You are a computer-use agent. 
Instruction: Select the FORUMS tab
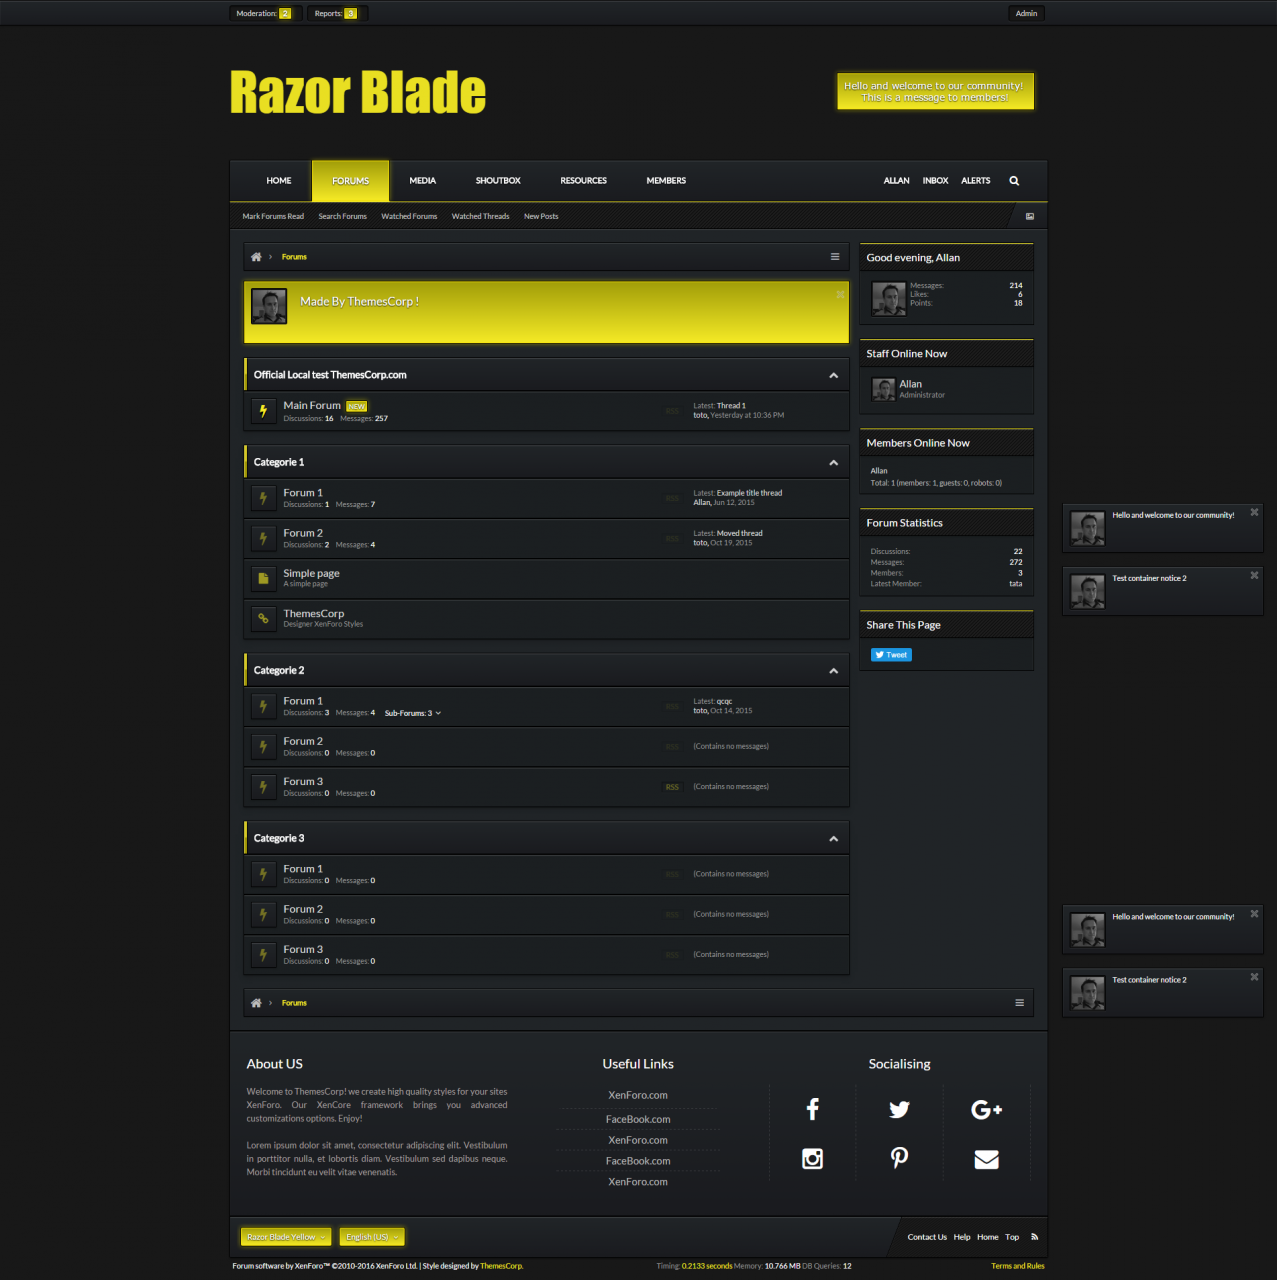click(x=350, y=181)
